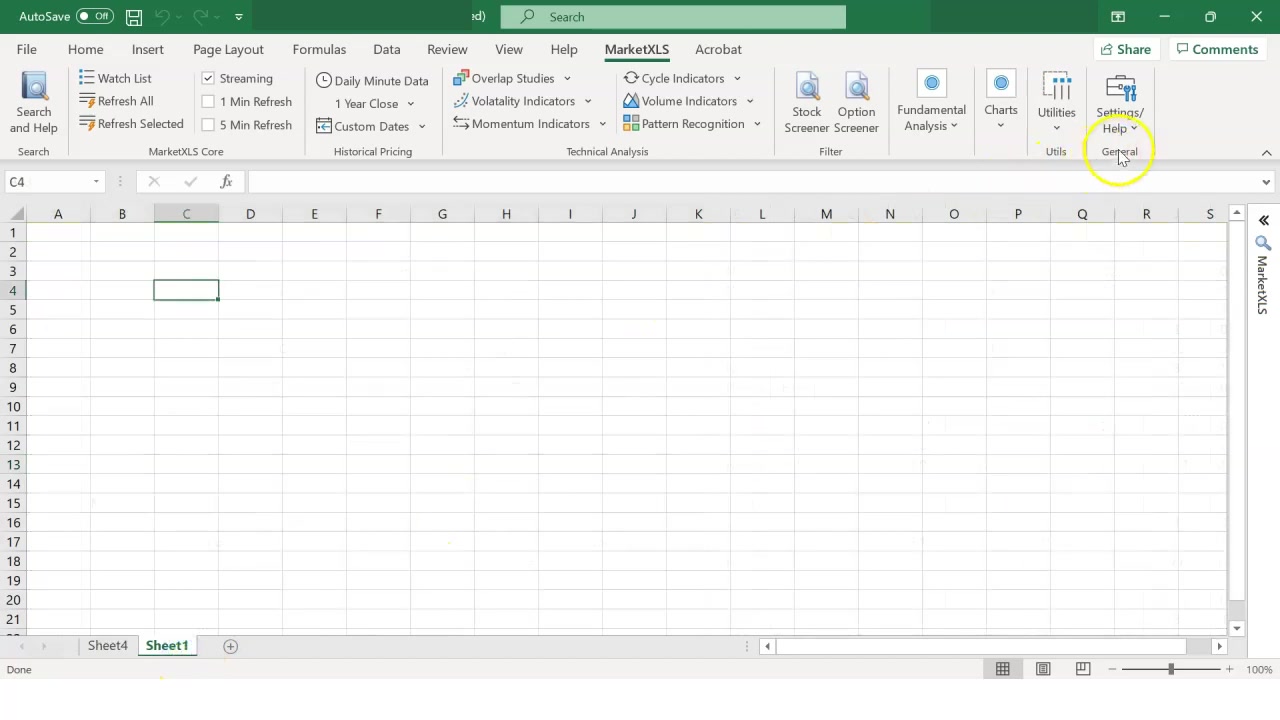1280x720 pixels.
Task: Save the workbook with the floppy icon
Action: click(x=133, y=17)
